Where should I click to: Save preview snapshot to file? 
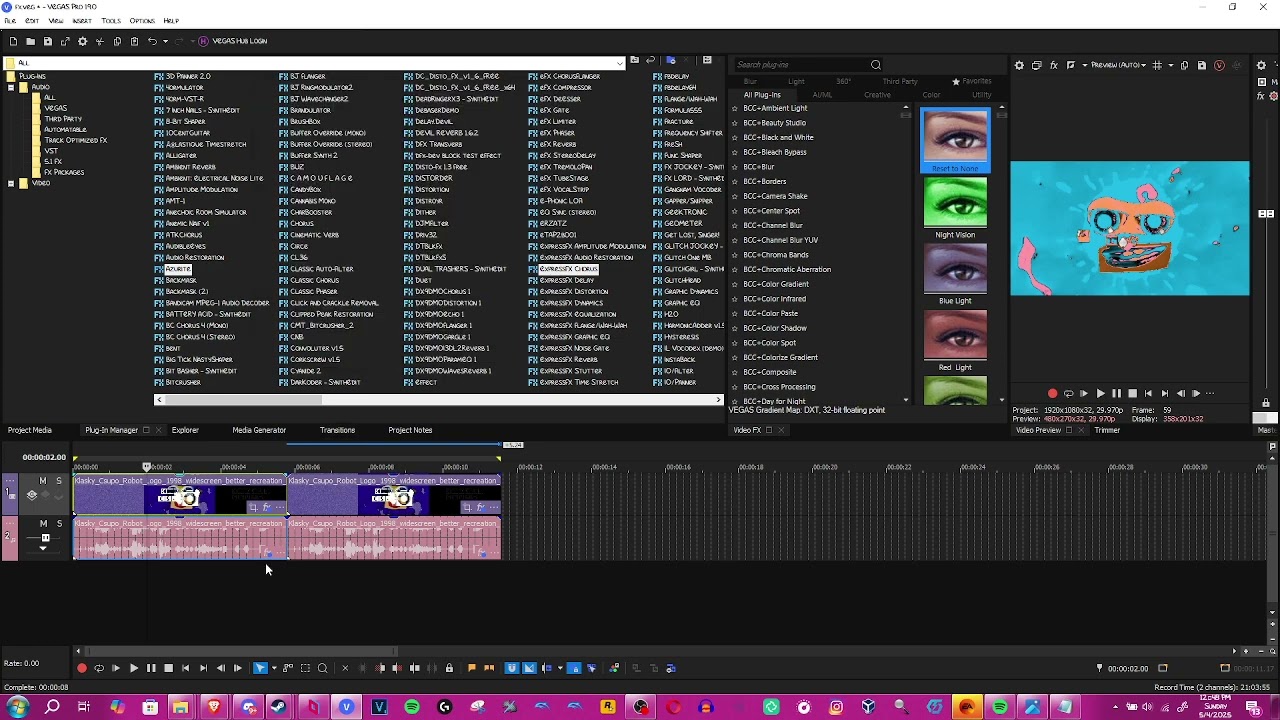pyautogui.click(x=1202, y=65)
